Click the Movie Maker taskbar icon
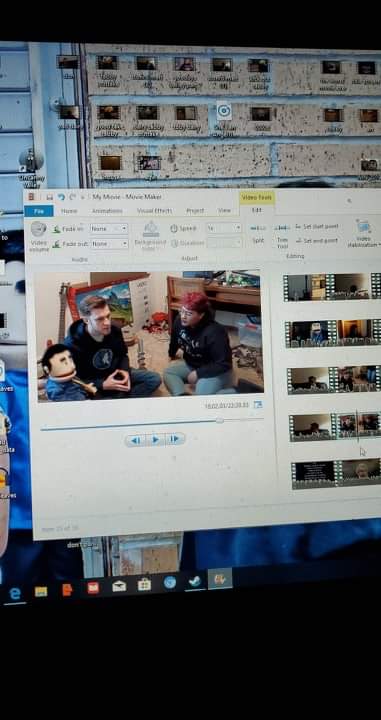This screenshot has height=720, width=381. coord(220,579)
